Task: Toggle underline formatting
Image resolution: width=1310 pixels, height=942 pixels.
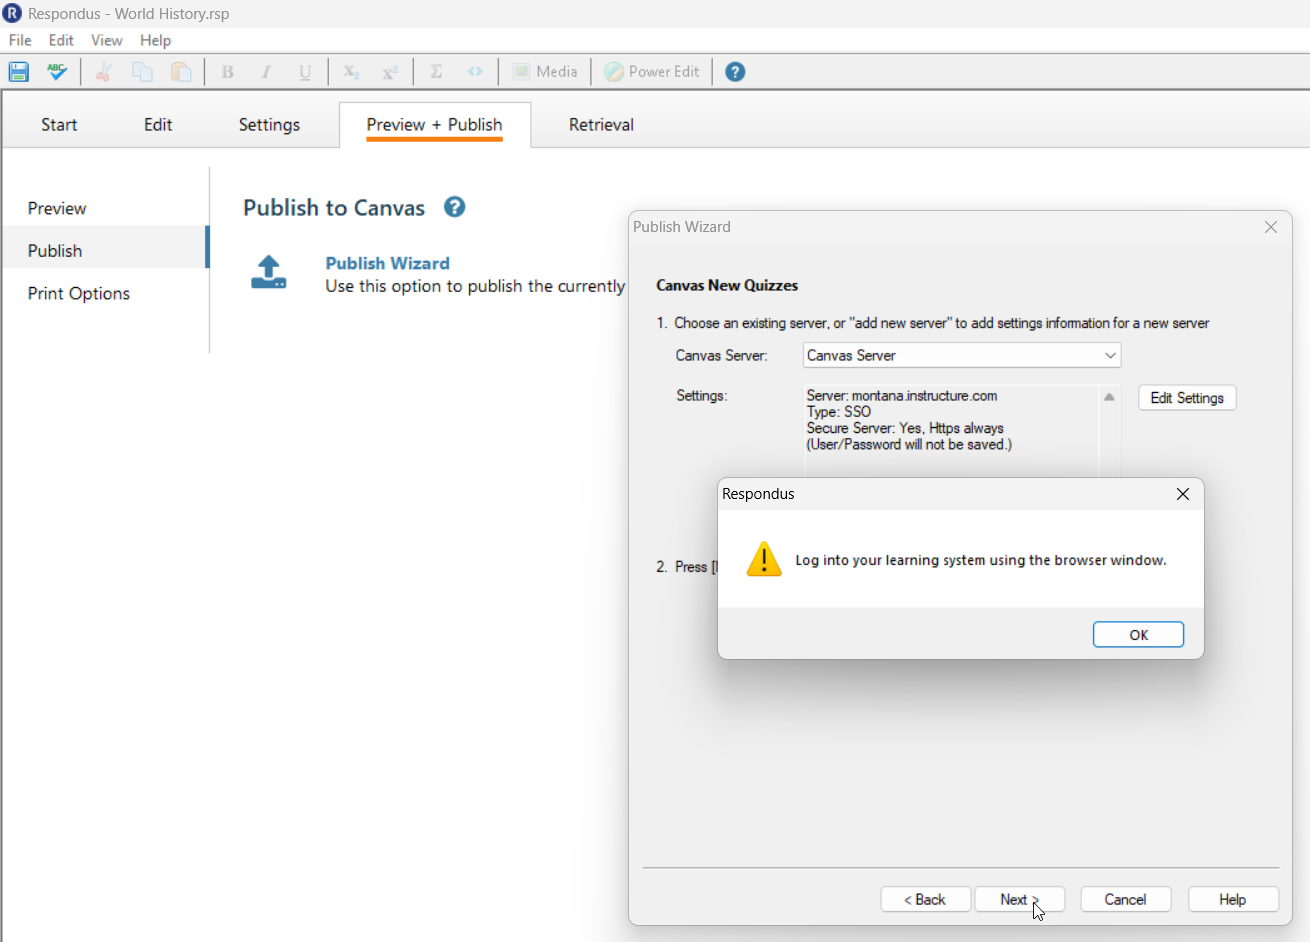Action: coord(305,71)
